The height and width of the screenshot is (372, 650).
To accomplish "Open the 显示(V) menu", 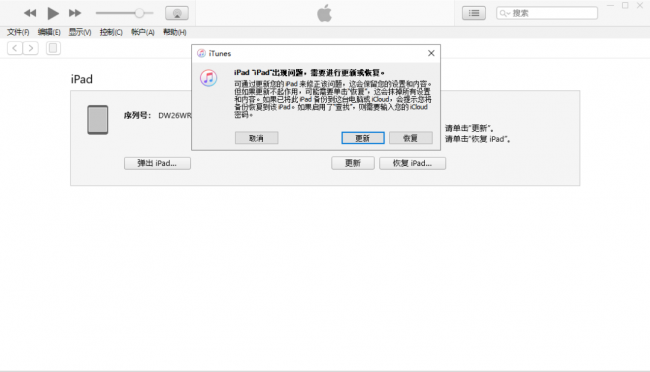I will tap(80, 32).
